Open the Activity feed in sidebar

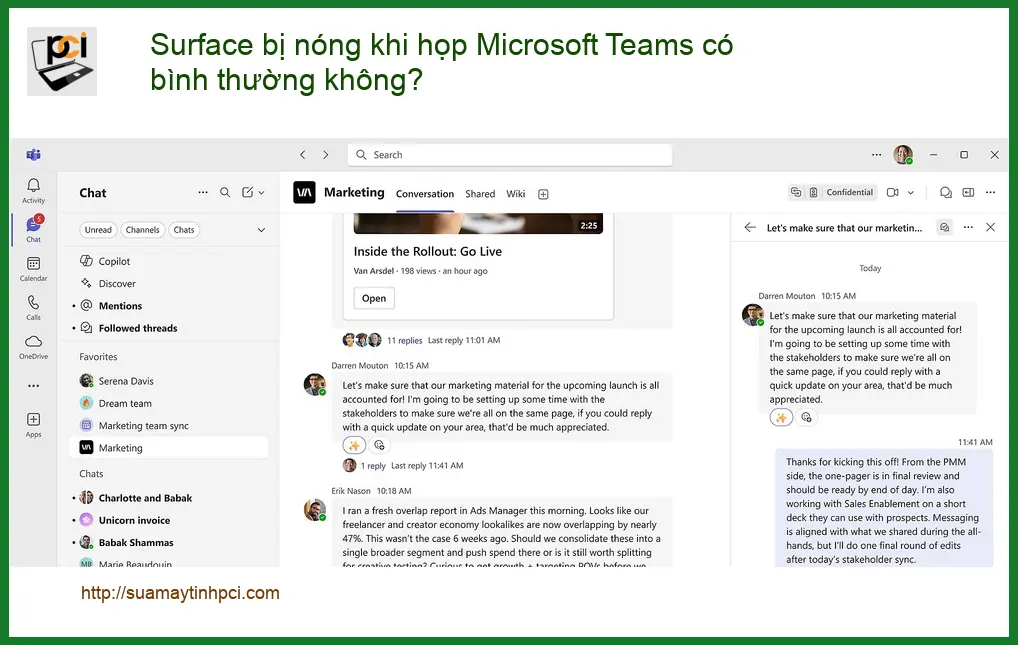(33, 191)
